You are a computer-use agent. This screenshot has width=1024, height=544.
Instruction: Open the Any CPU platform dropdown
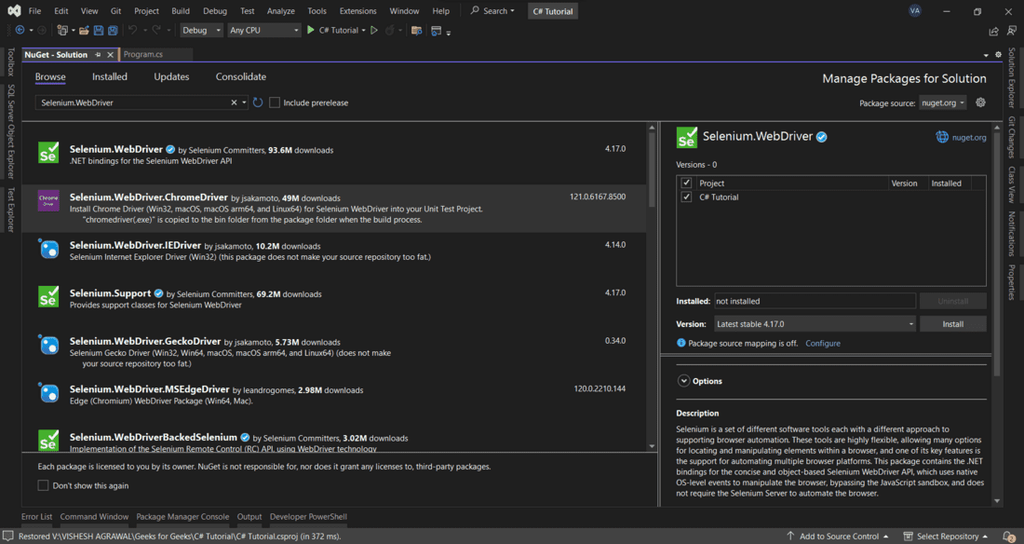pyautogui.click(x=264, y=30)
